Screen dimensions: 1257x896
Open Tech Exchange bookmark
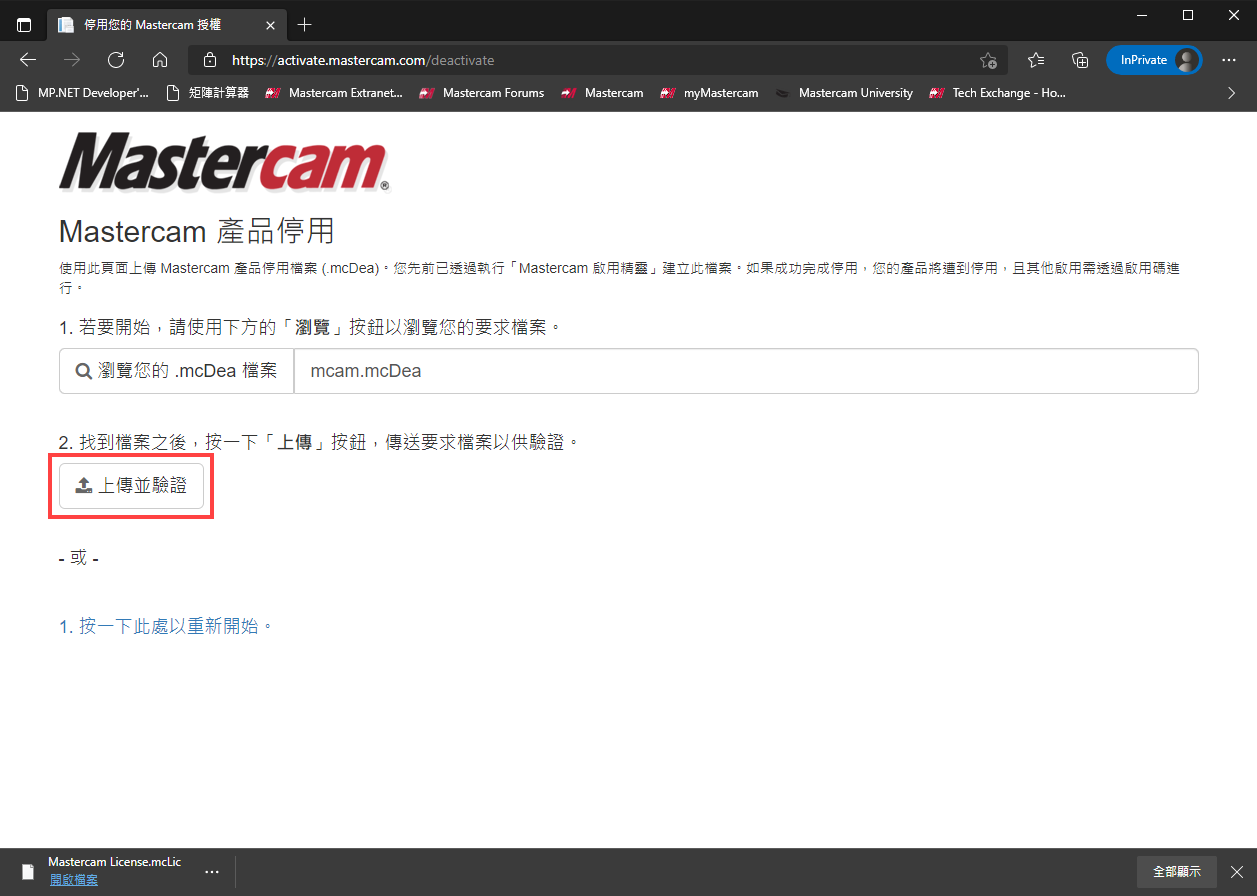998,93
